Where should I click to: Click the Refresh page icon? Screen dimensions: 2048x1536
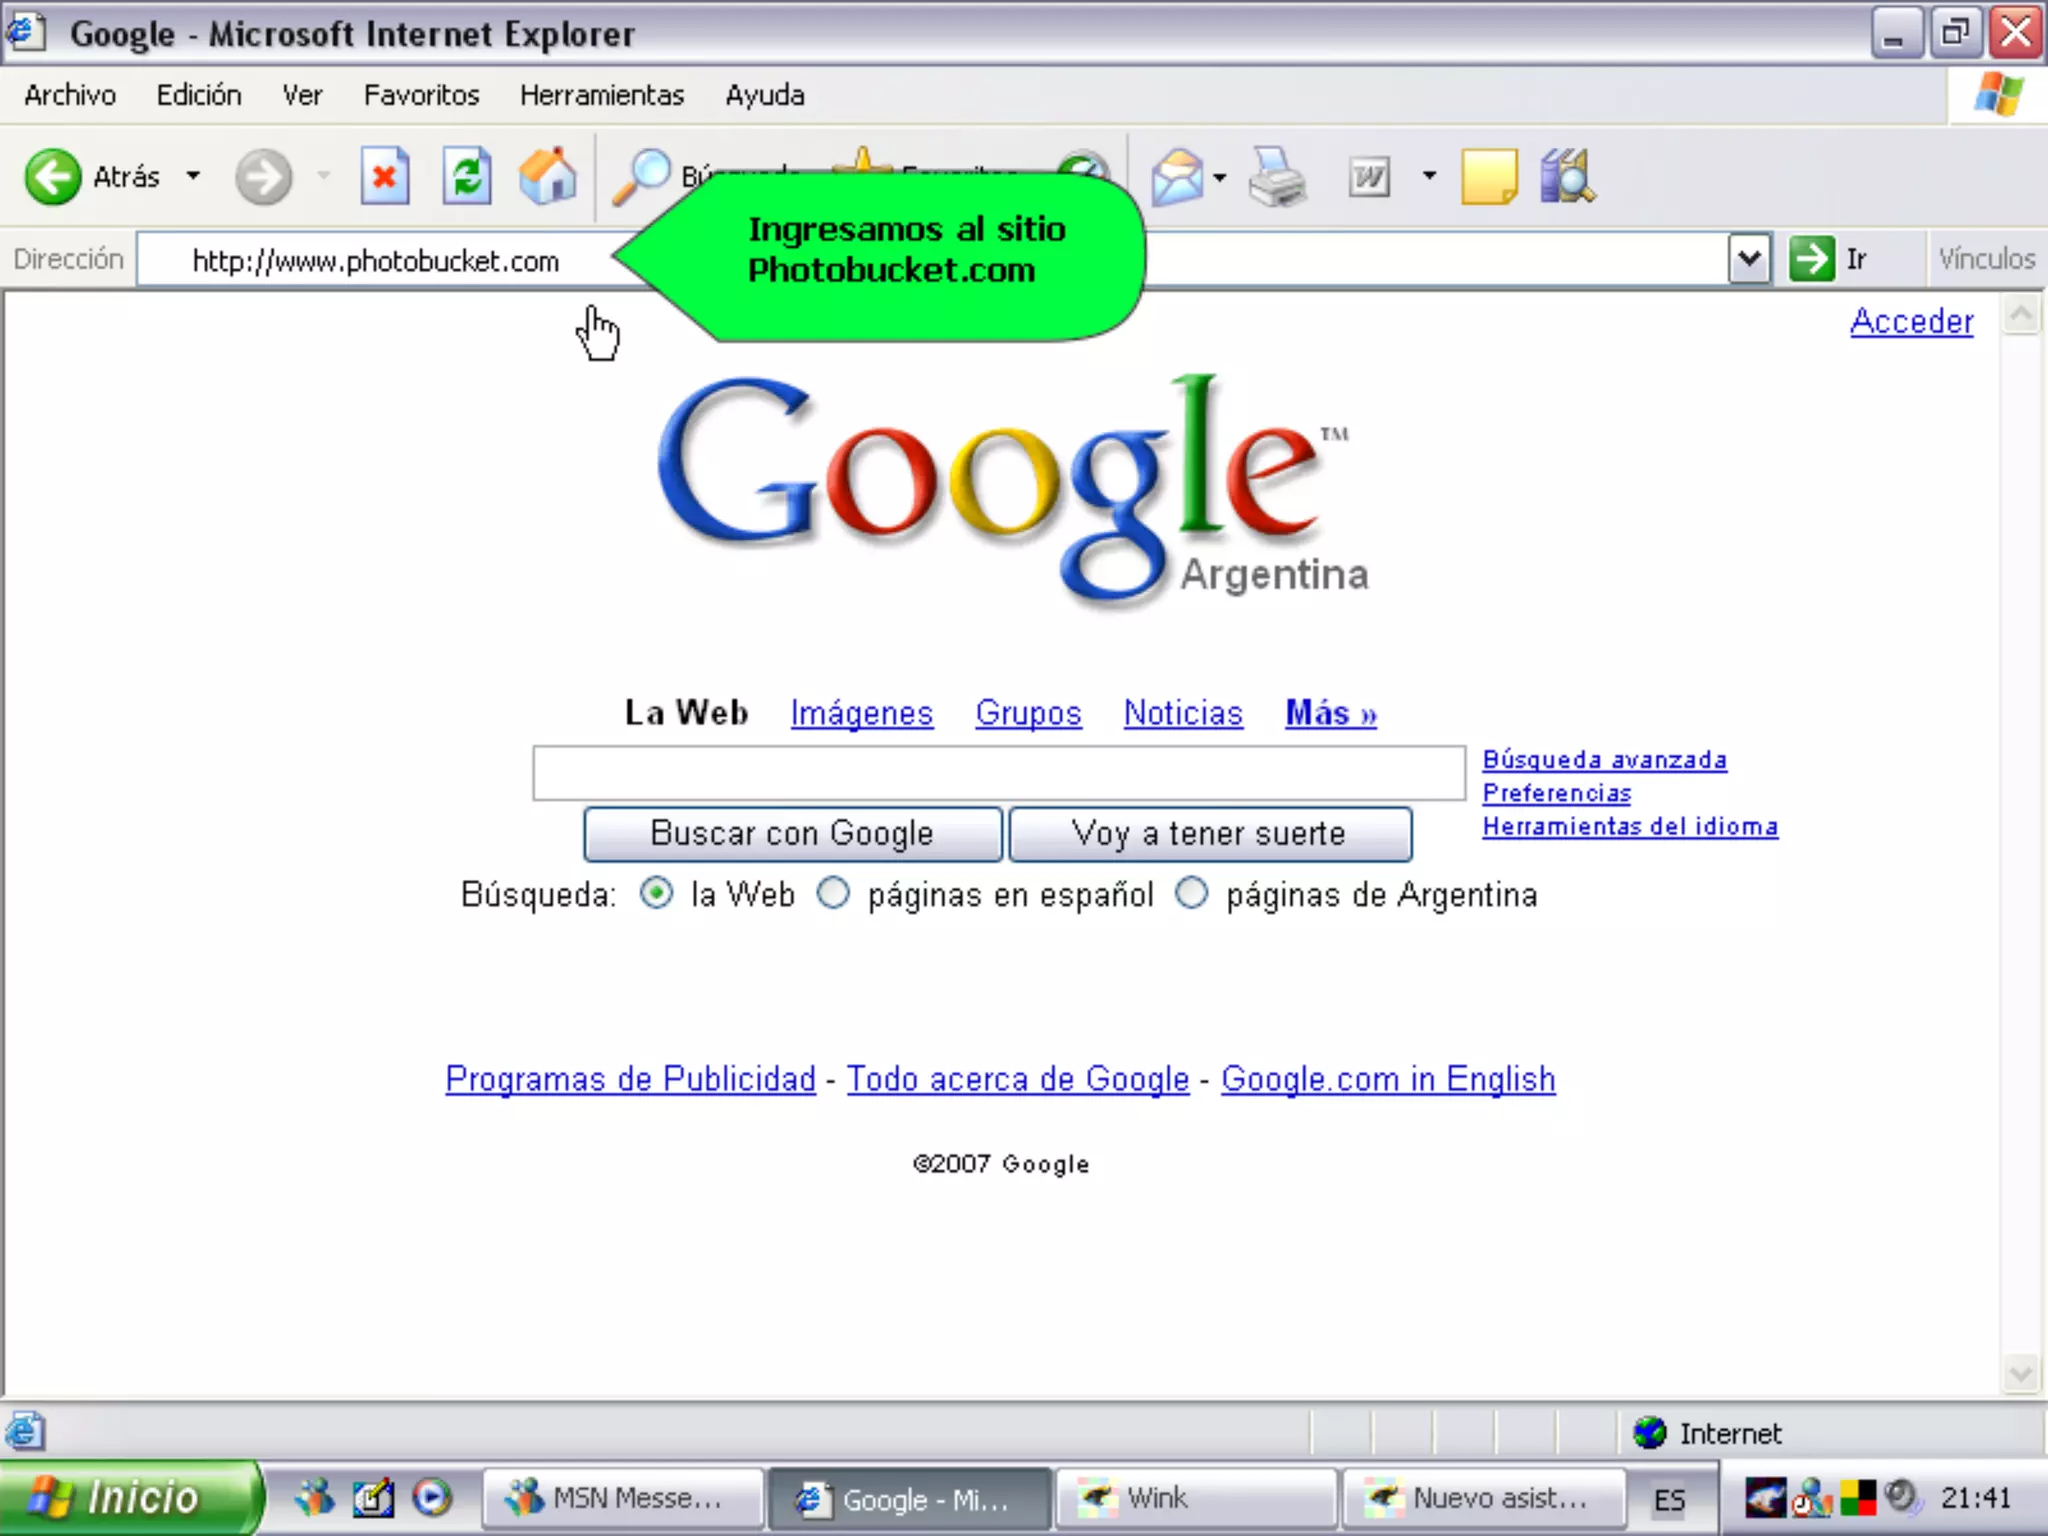coord(467,178)
